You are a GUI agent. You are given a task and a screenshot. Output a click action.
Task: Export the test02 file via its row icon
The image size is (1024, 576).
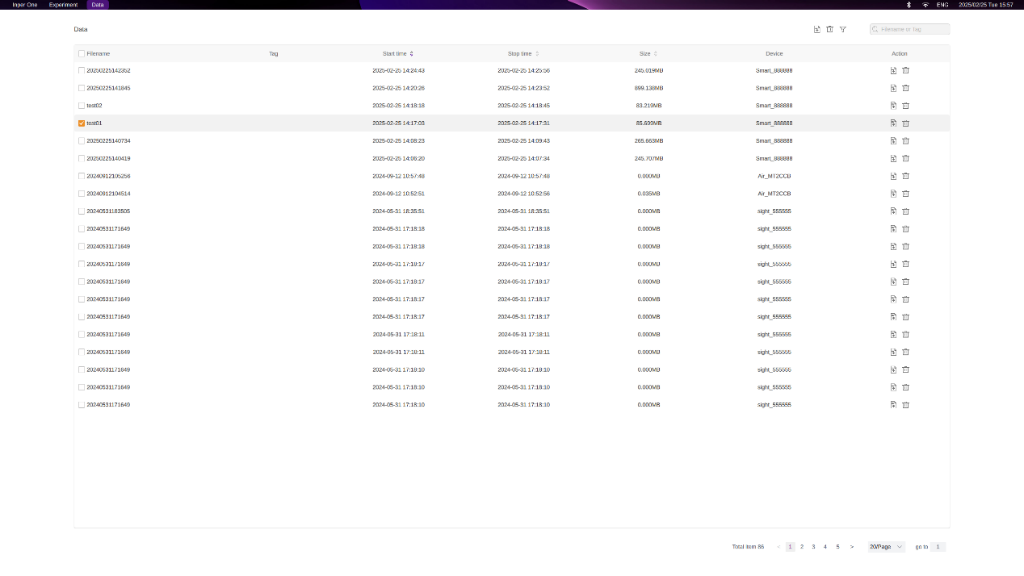click(x=893, y=105)
